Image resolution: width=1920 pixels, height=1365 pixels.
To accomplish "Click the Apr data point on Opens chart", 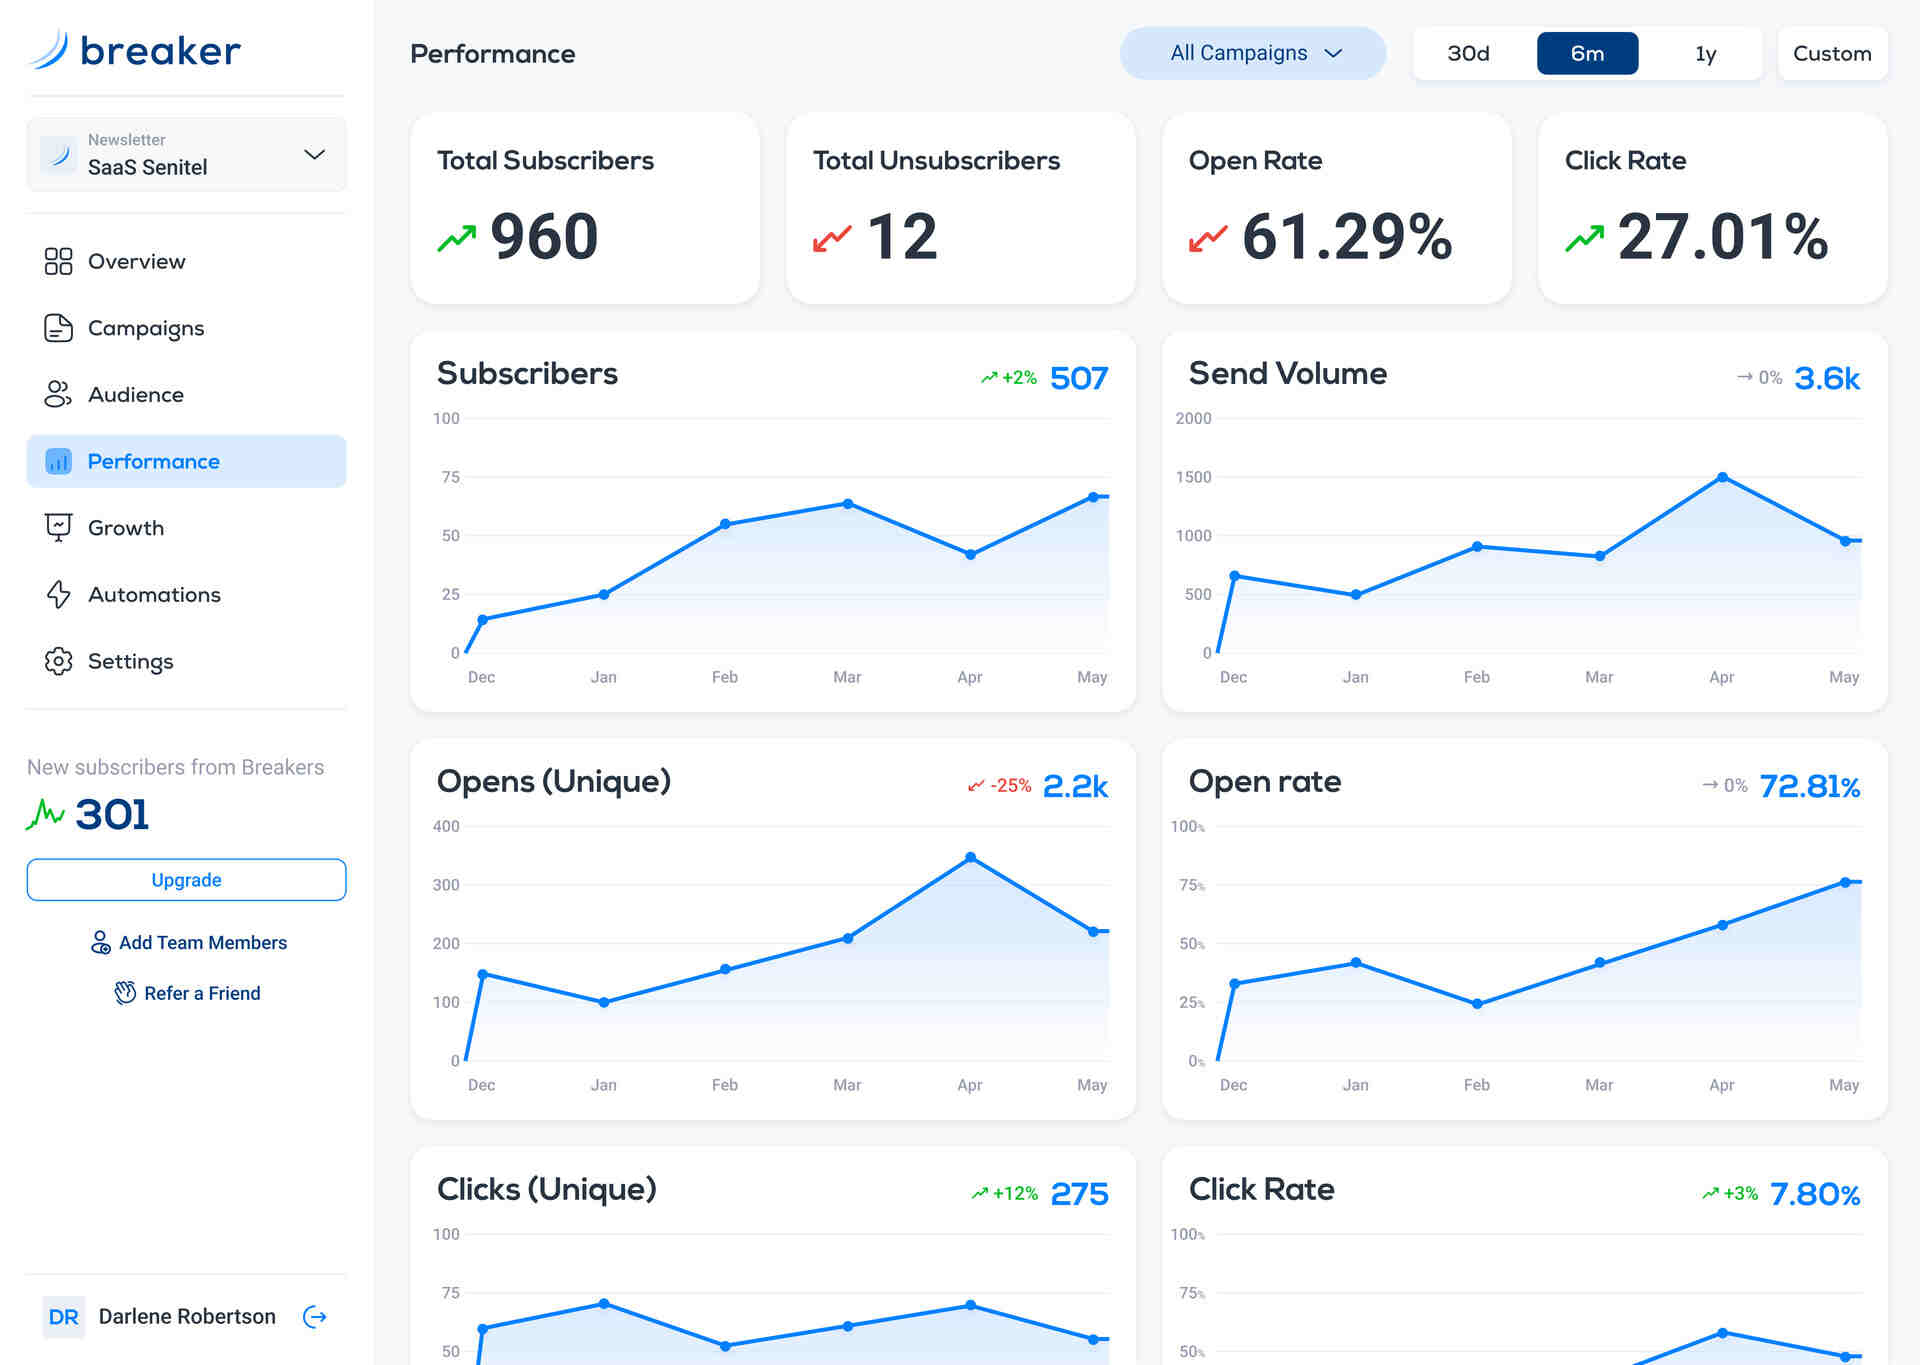I will (x=969, y=856).
